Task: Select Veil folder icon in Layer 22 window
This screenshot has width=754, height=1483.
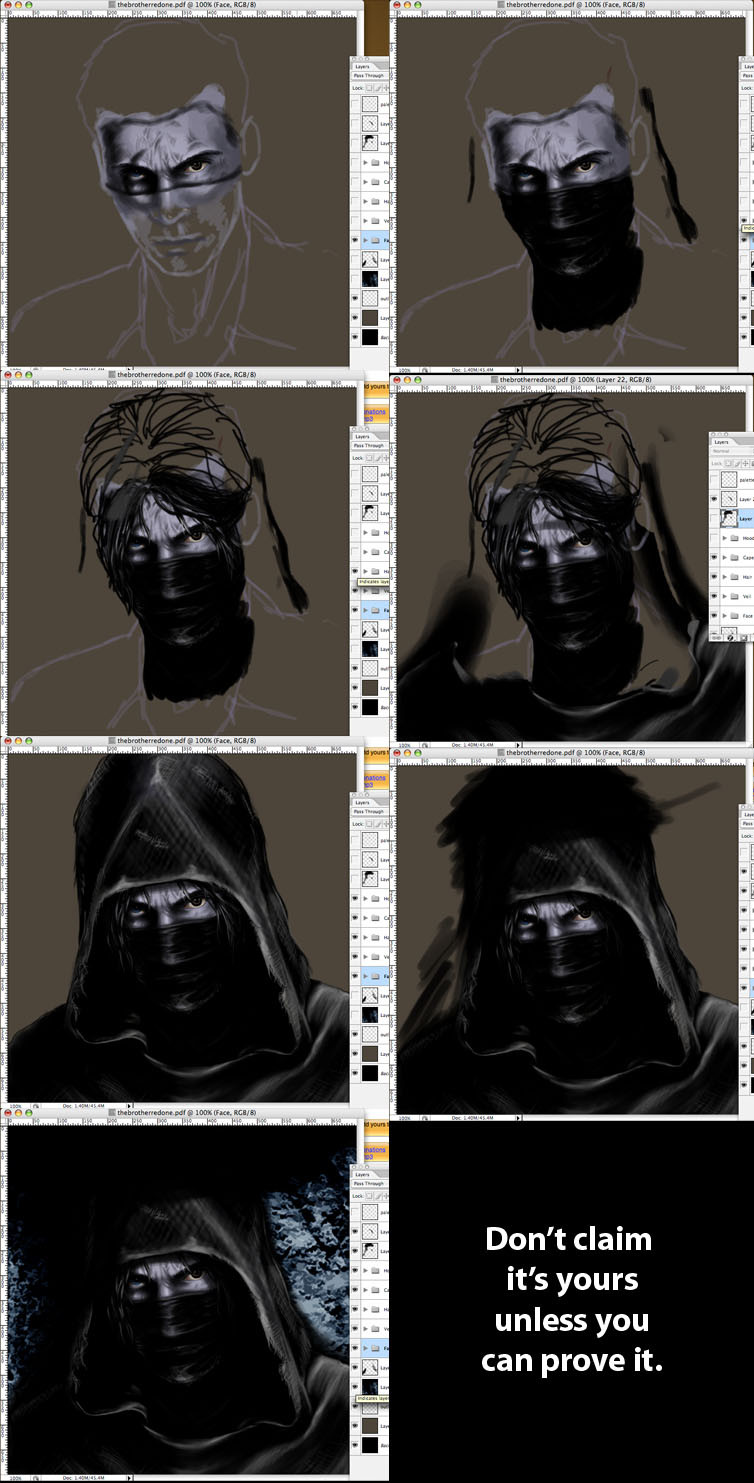Action: [x=734, y=596]
